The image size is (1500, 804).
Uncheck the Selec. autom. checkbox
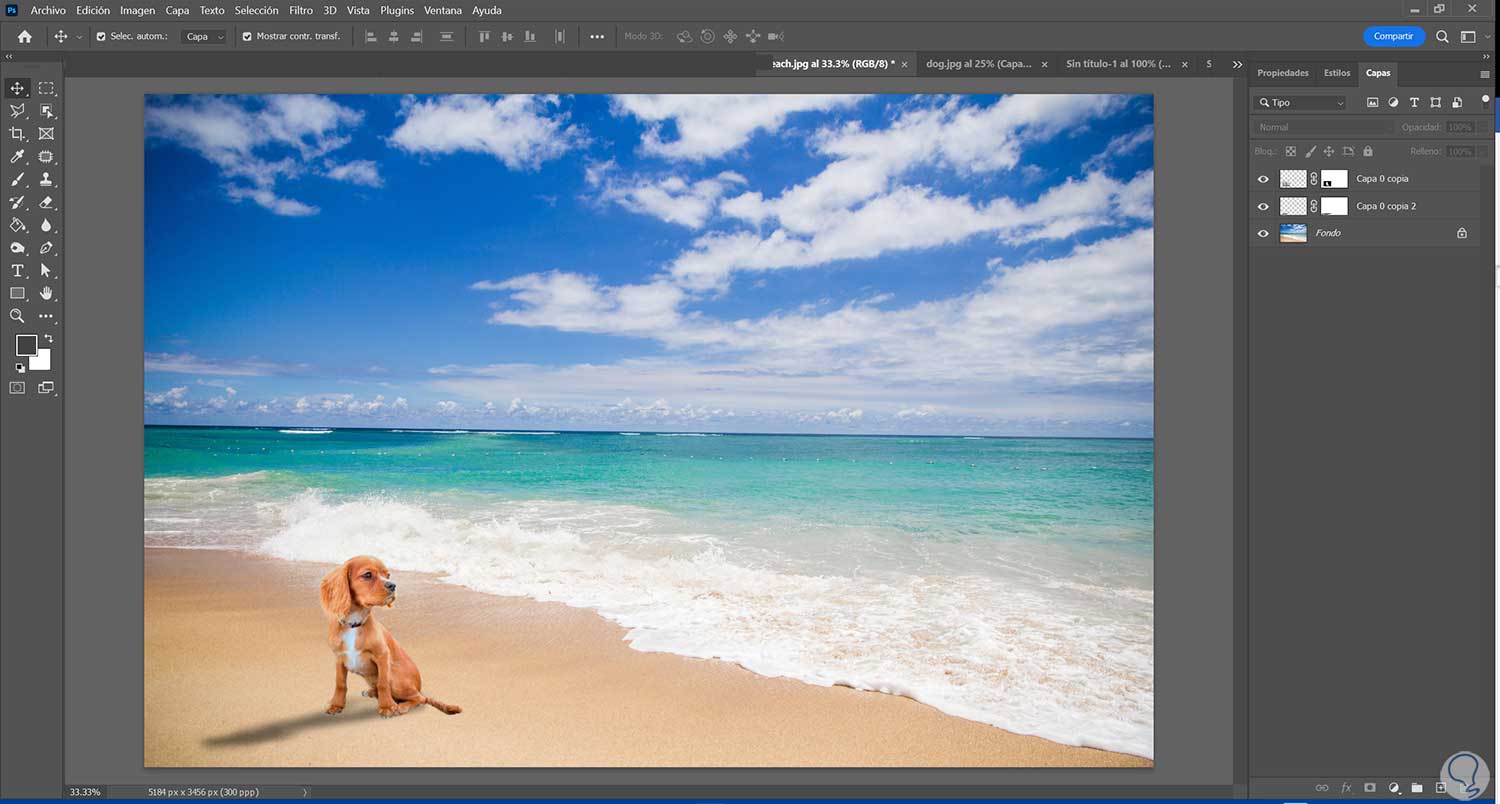(101, 37)
